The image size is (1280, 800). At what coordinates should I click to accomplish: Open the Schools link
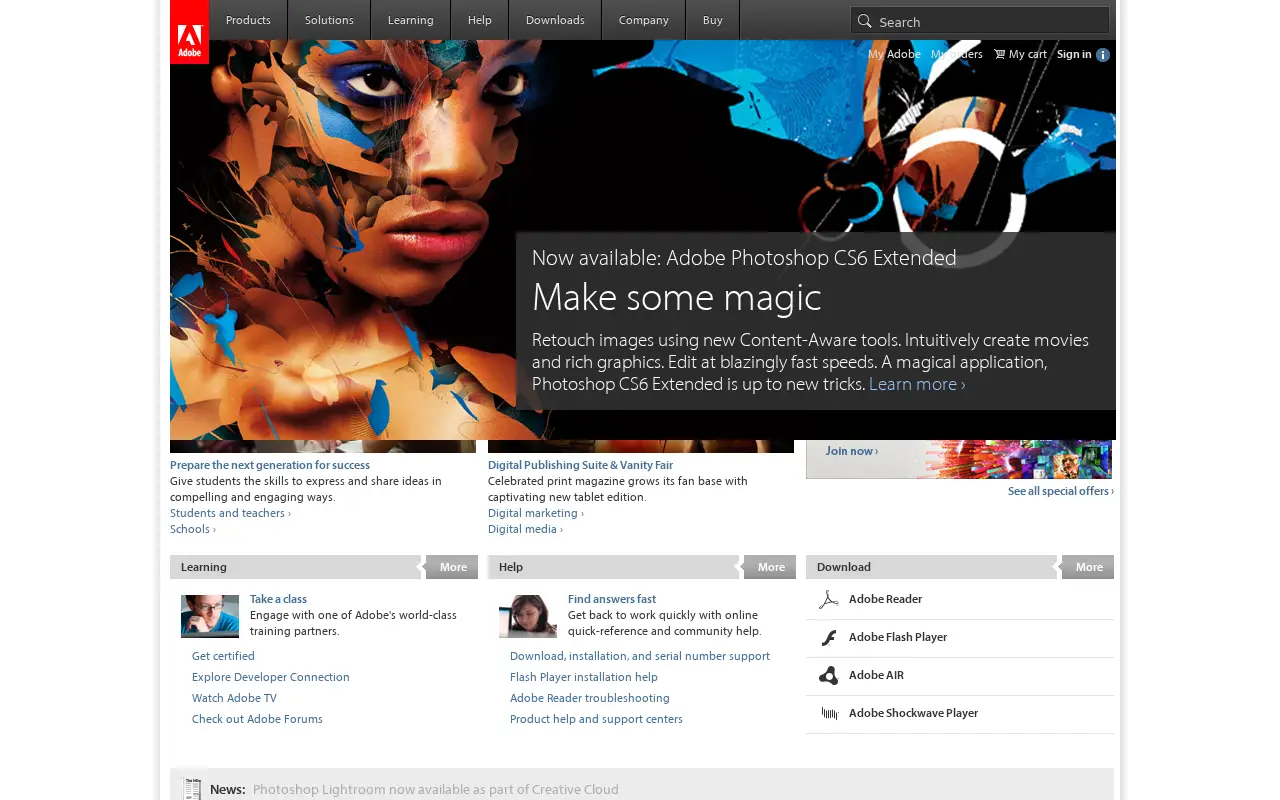pyautogui.click(x=193, y=529)
